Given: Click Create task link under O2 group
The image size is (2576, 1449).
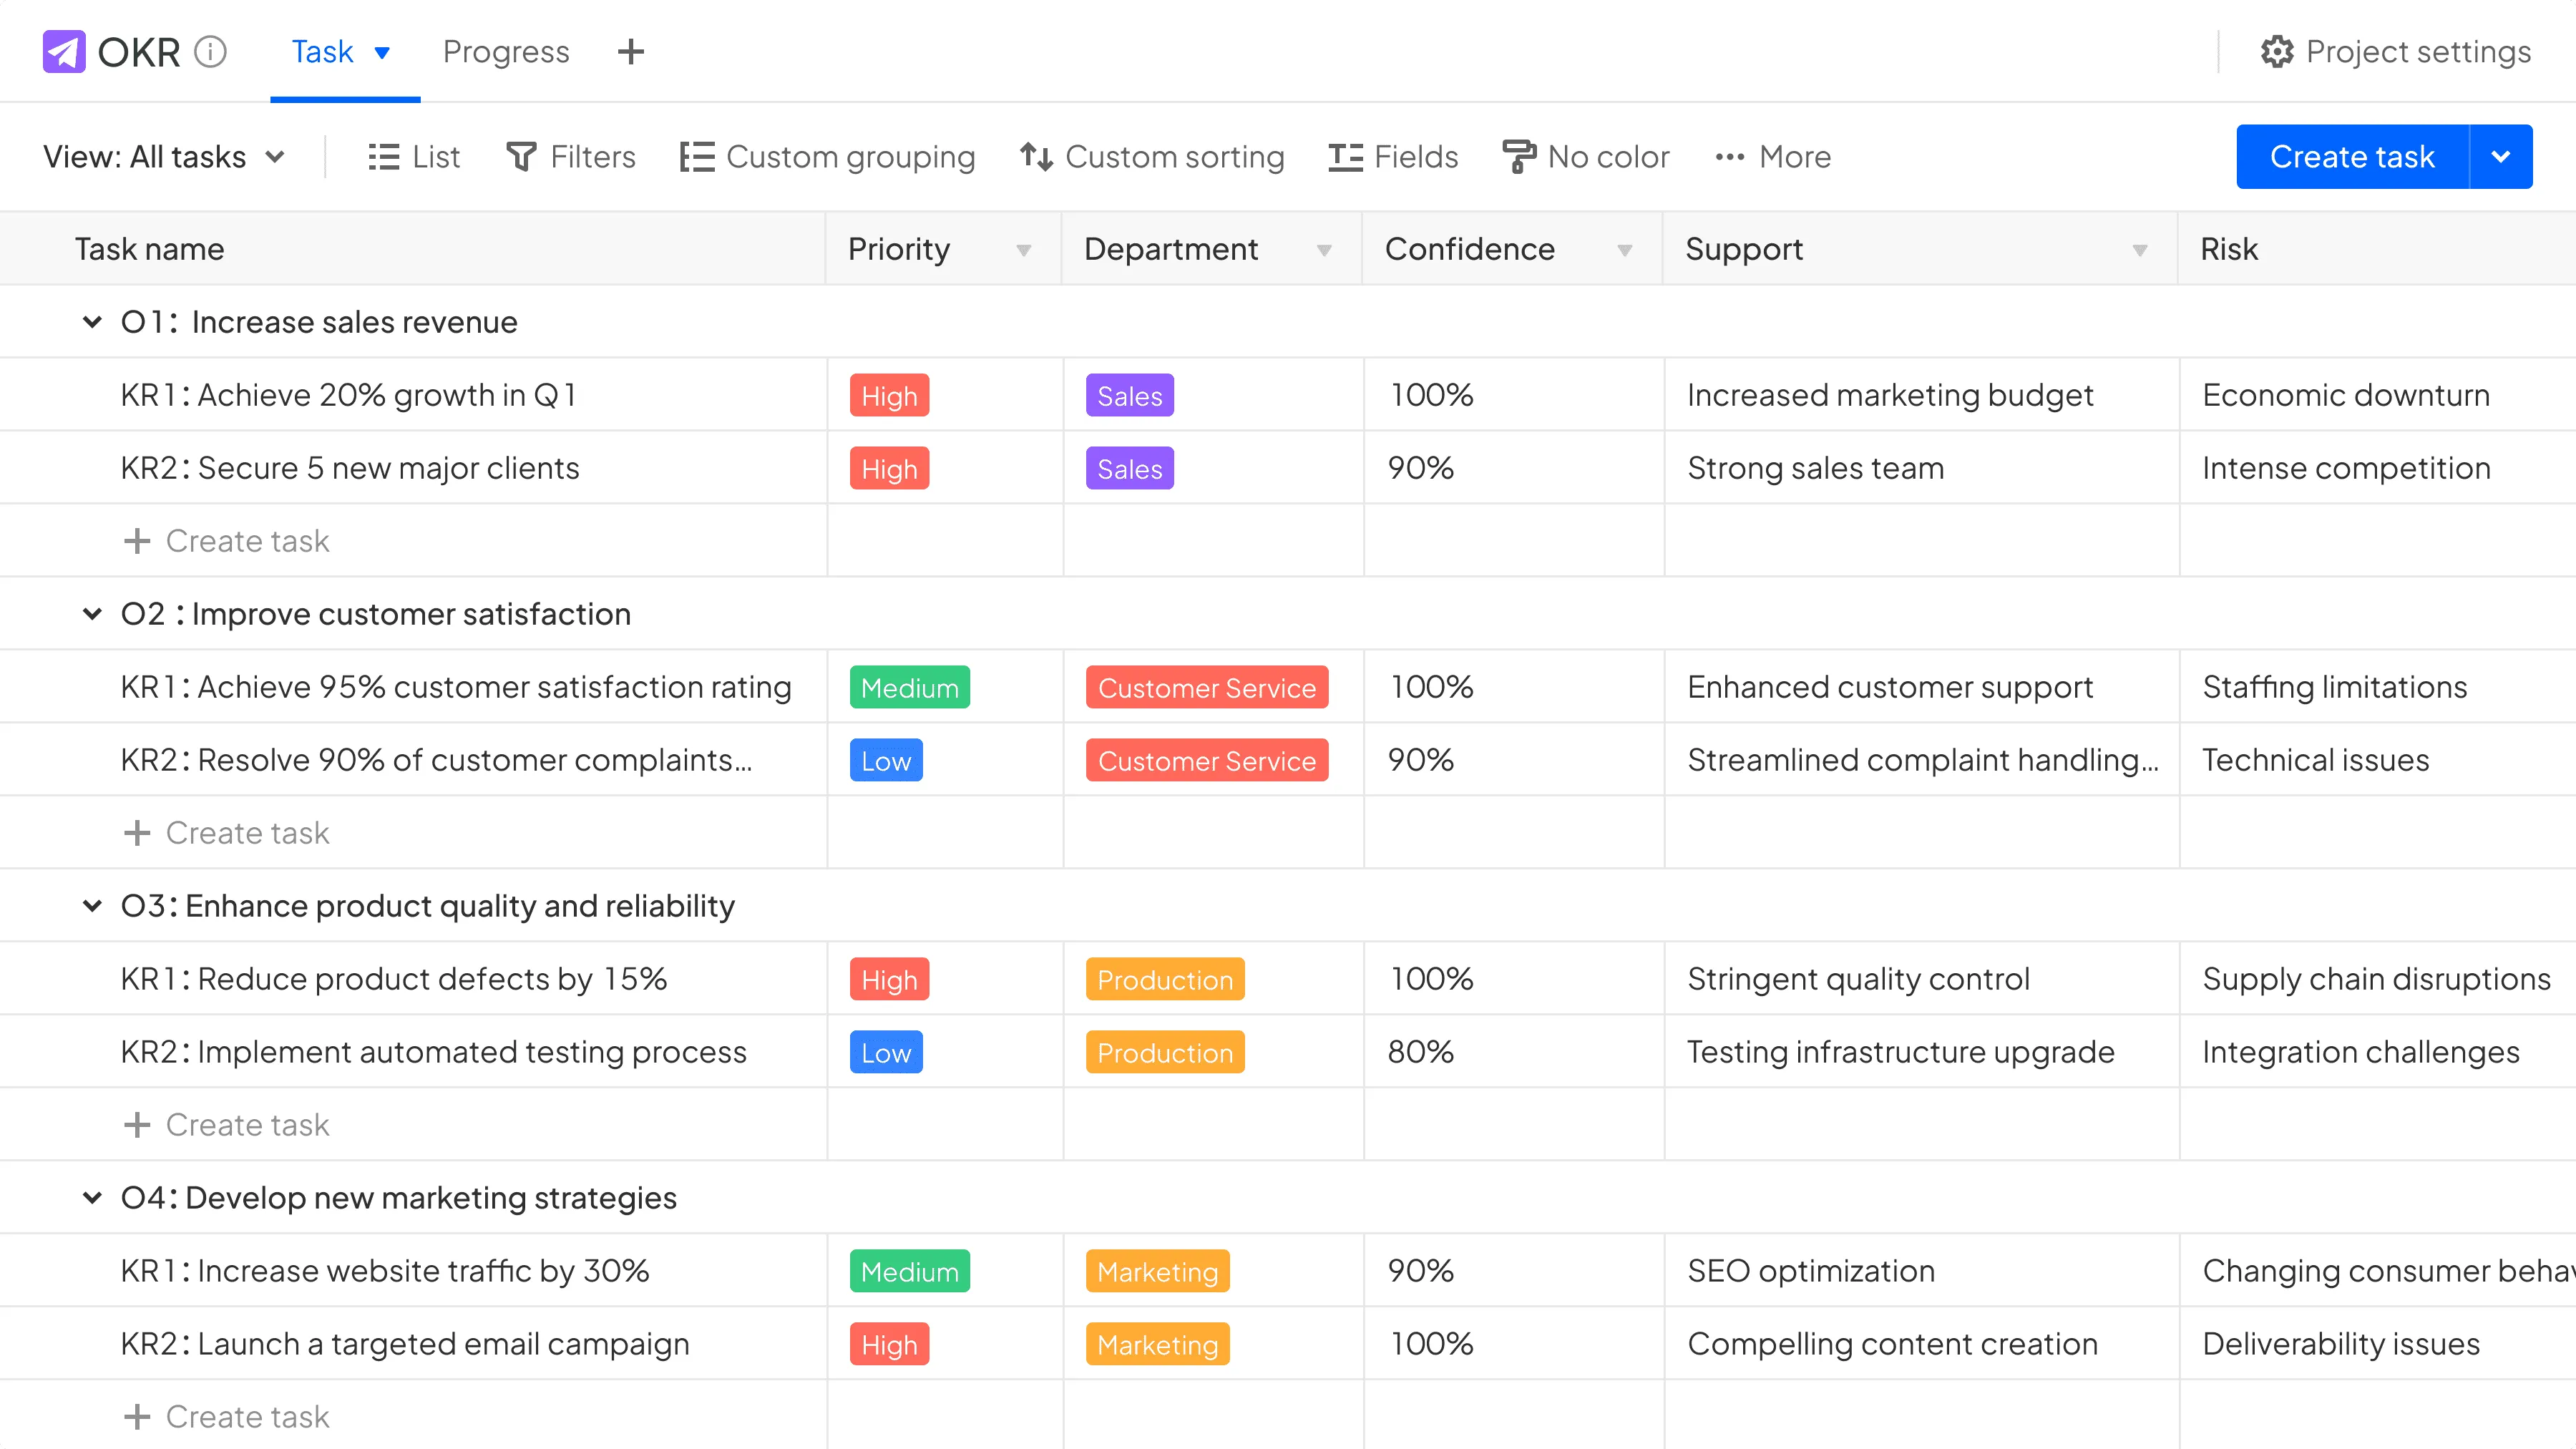Looking at the screenshot, I should 247,833.
